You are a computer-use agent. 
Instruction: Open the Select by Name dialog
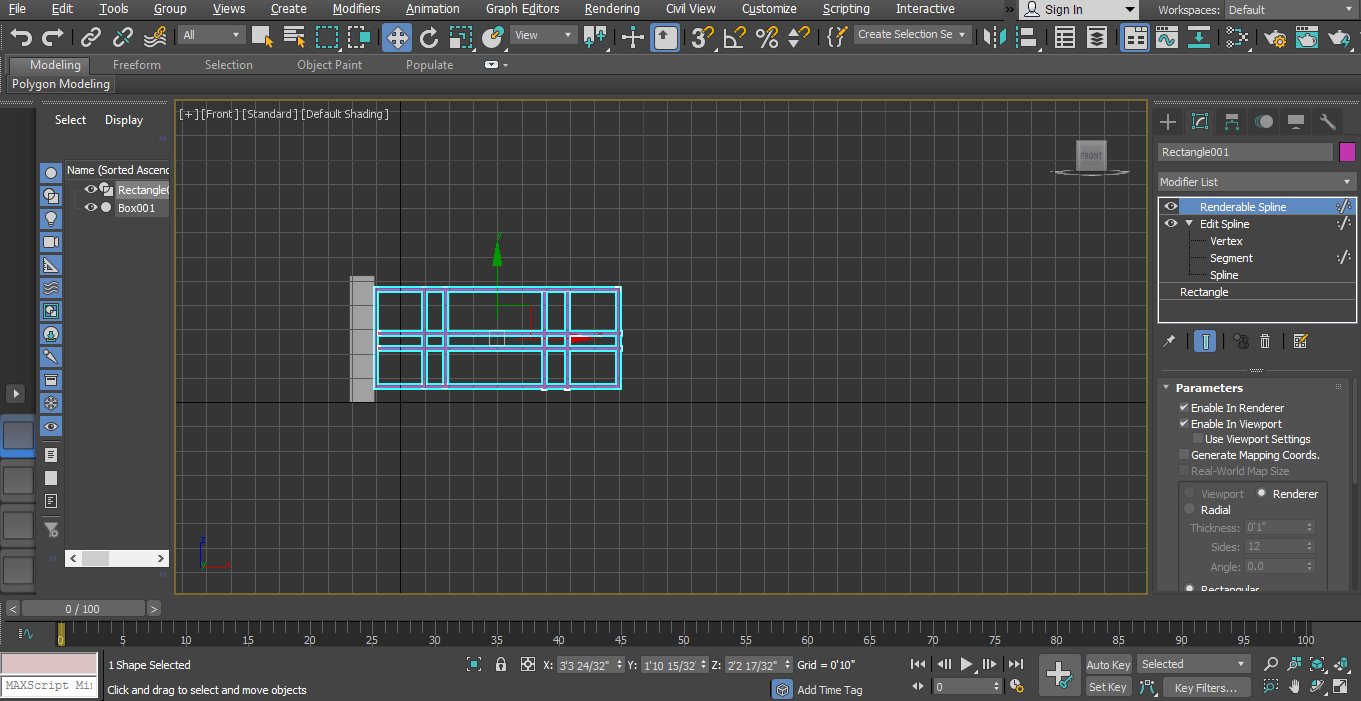tap(294, 37)
